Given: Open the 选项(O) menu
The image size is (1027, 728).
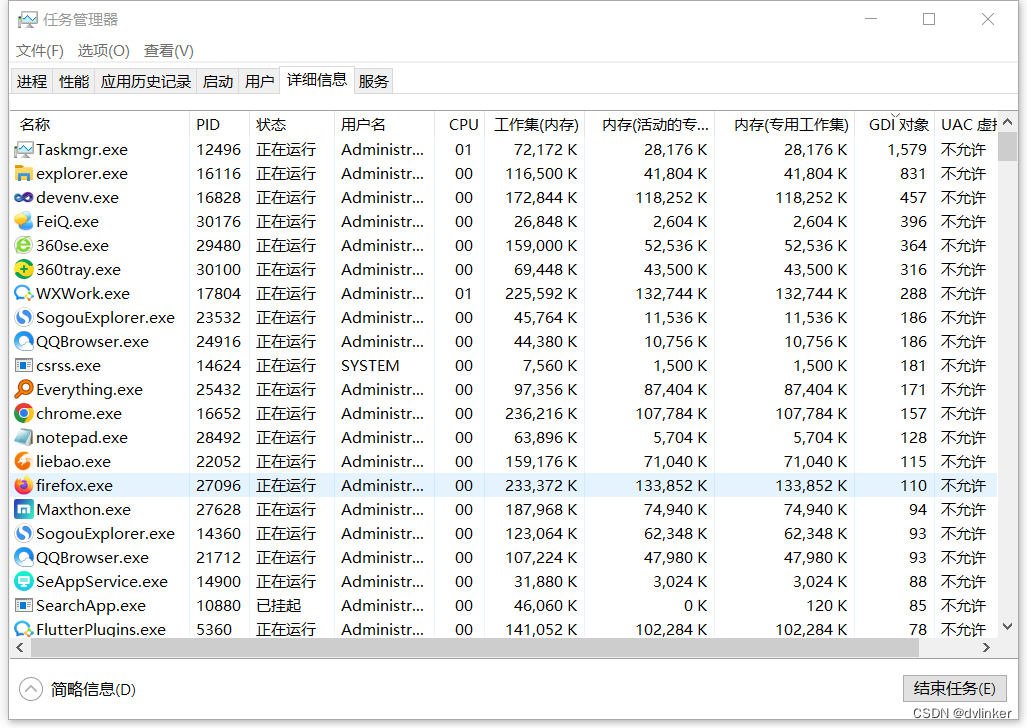Looking at the screenshot, I should (x=103, y=51).
